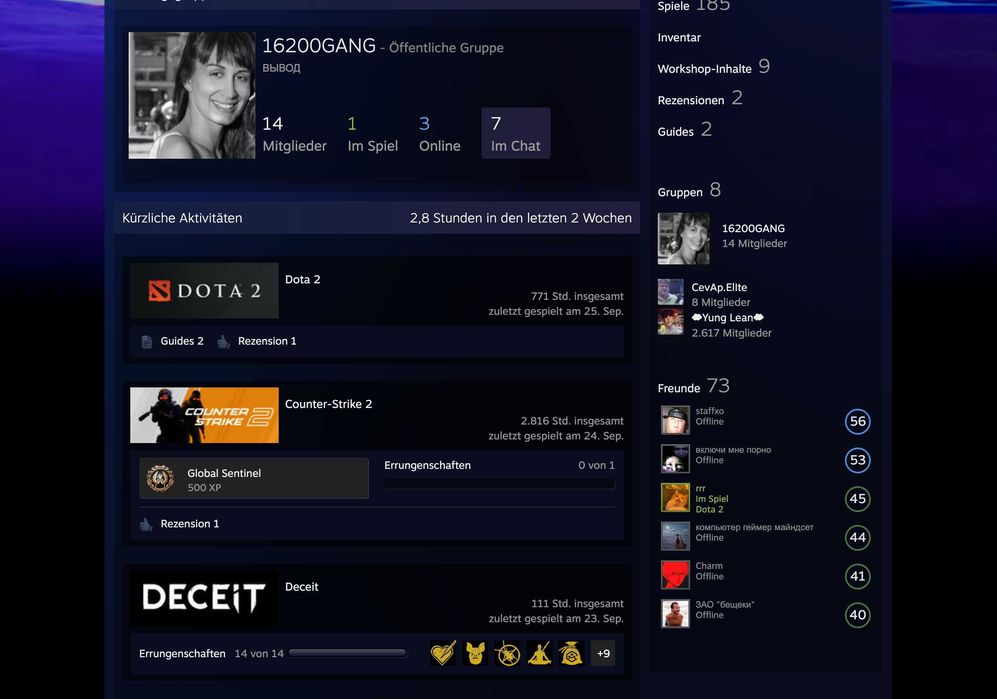Open the meditating-figure Deceit achievement icon
The image size is (997, 699).
[x=539, y=653]
